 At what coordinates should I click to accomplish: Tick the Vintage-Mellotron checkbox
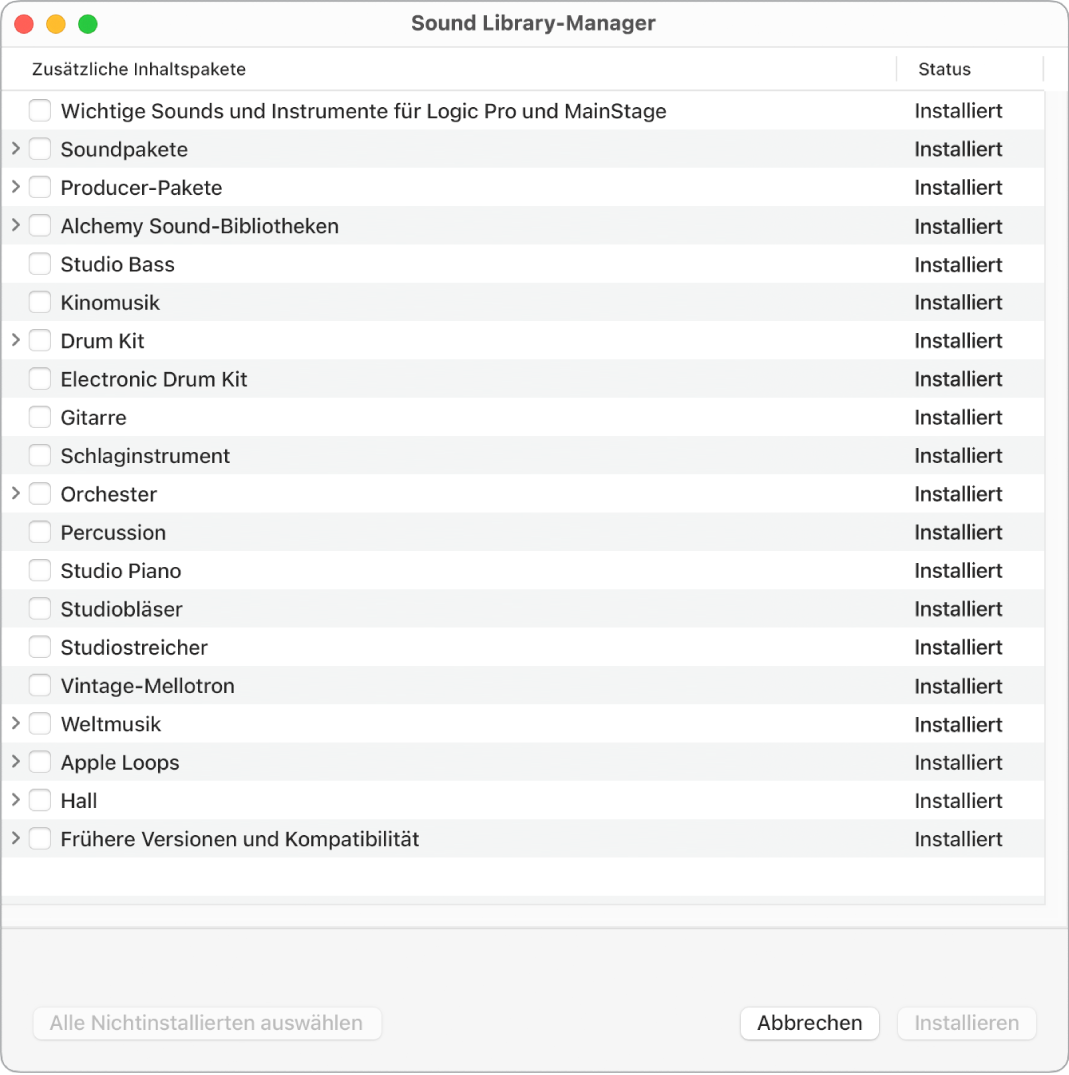(x=40, y=686)
